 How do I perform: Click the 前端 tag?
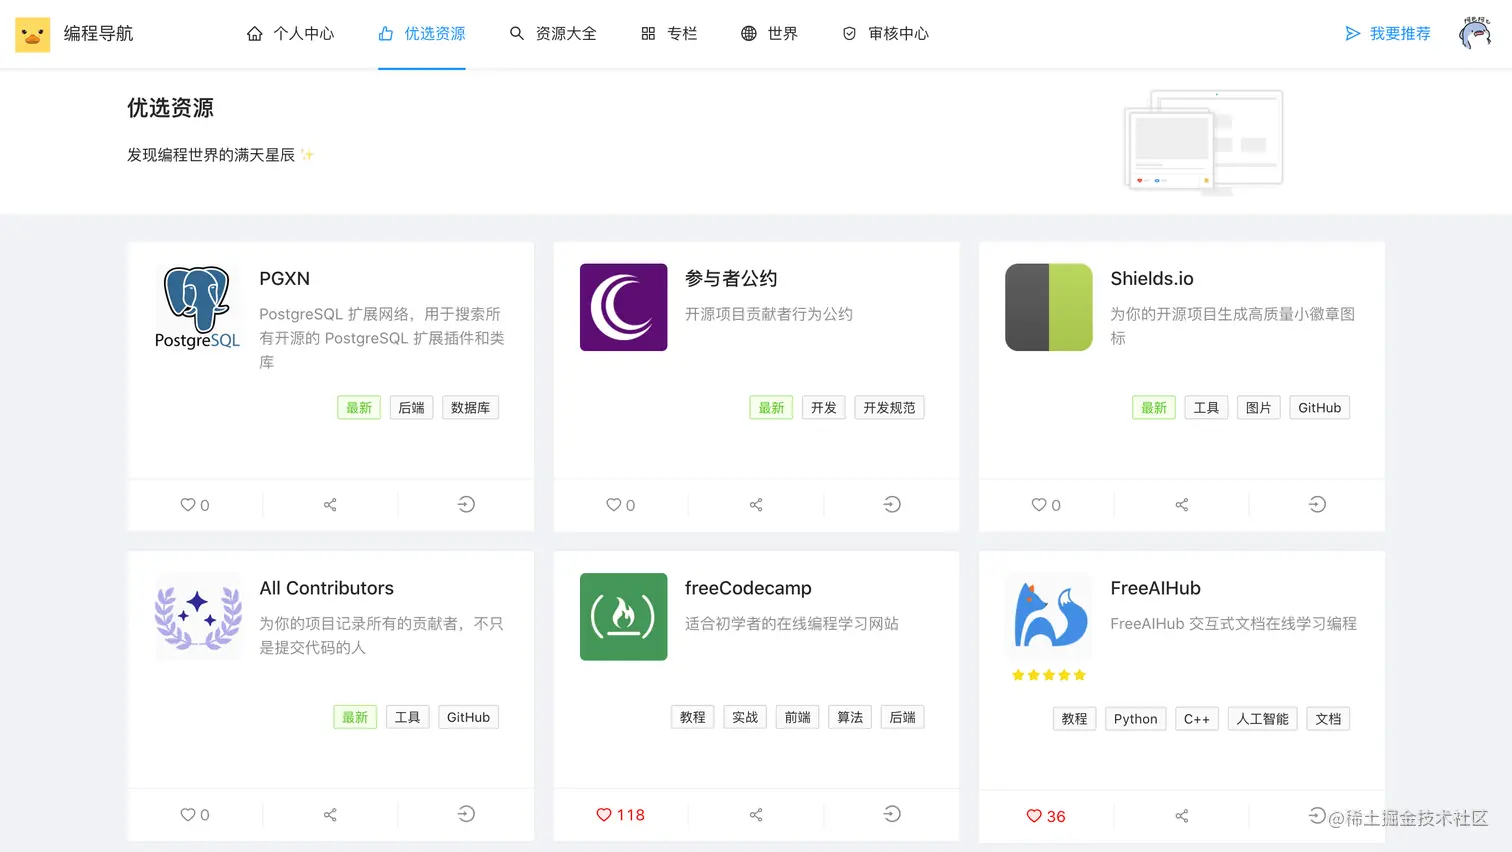798,717
